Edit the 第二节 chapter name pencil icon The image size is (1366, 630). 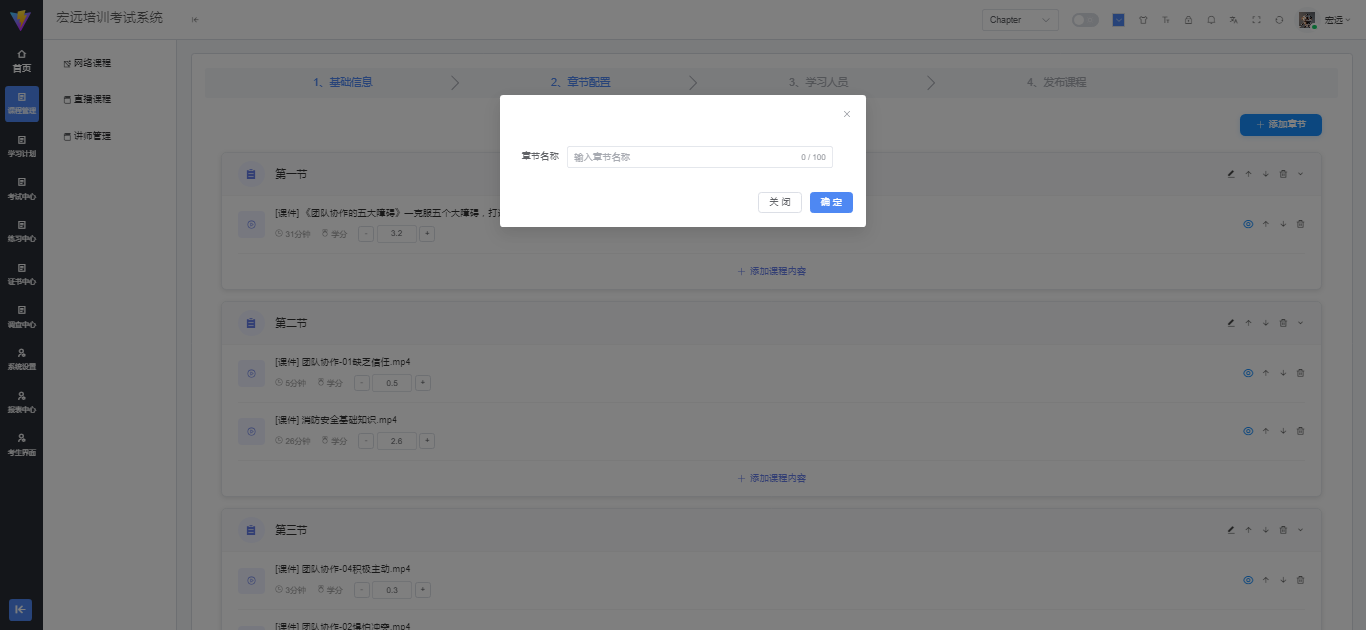tap(1230, 322)
